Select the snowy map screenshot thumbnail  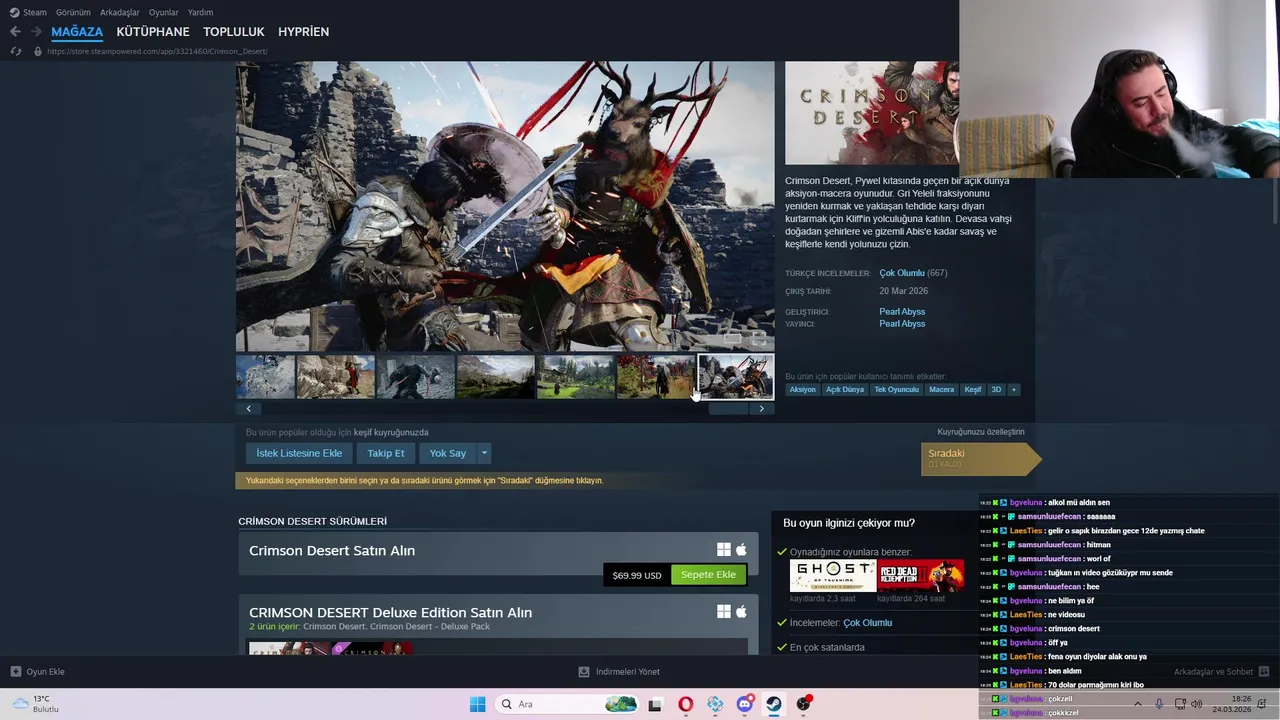click(x=265, y=377)
